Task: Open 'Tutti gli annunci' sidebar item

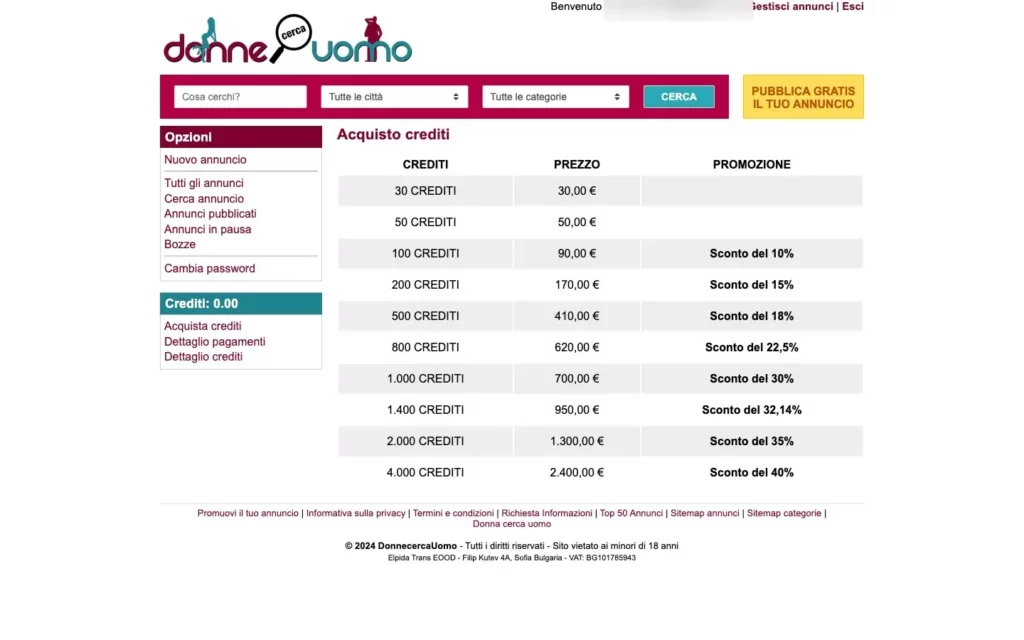Action: tap(204, 183)
